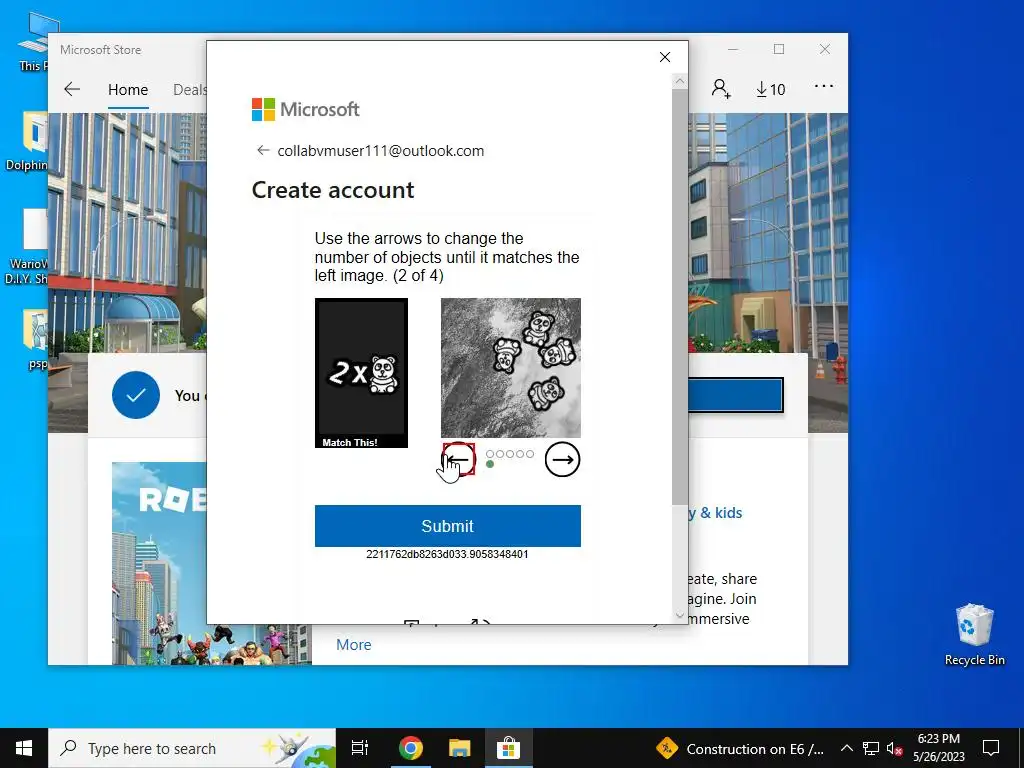Image resolution: width=1024 pixels, height=768 pixels.
Task: Open the Store more options menu
Action: click(824, 86)
